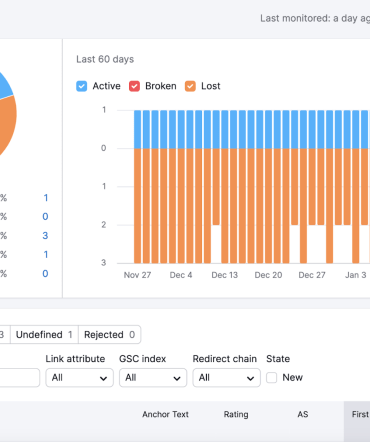The height and width of the screenshot is (442, 370).
Task: Click the blue pie chart slice
Action: pos(5,85)
